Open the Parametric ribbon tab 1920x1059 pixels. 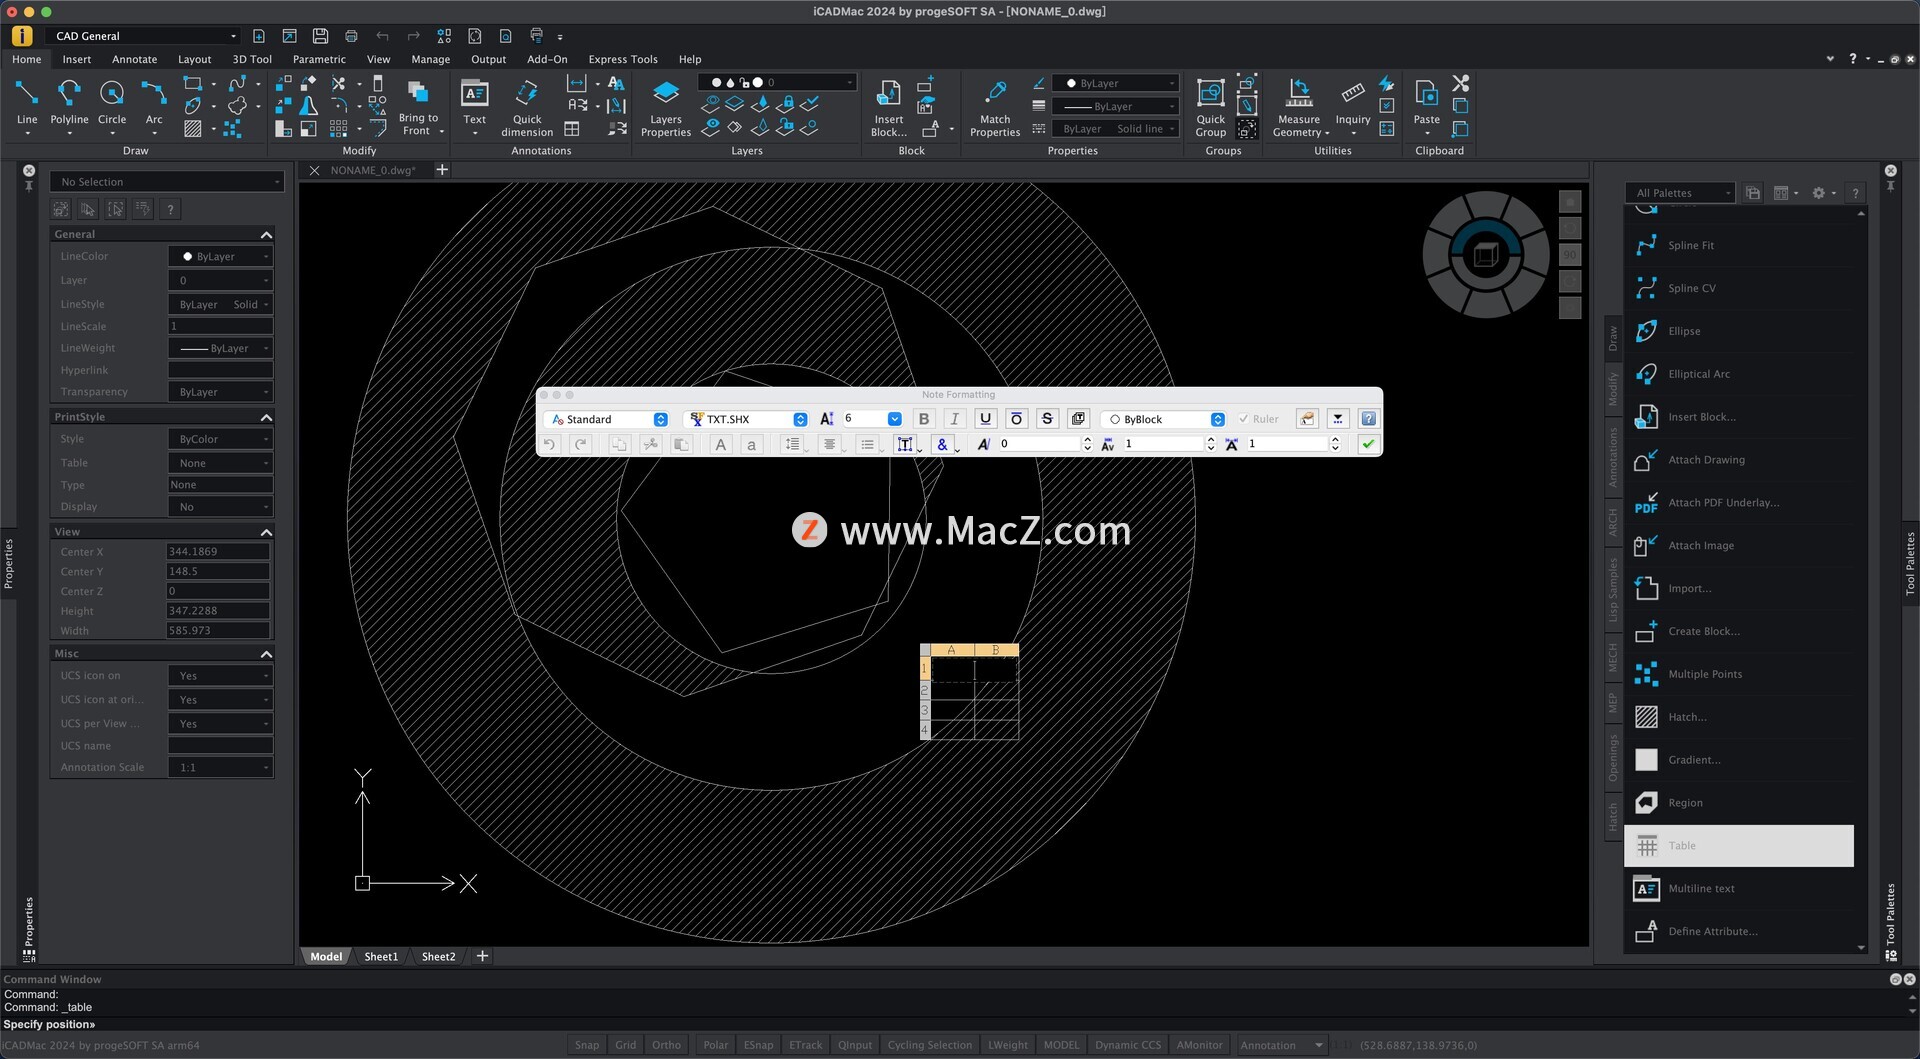point(319,59)
